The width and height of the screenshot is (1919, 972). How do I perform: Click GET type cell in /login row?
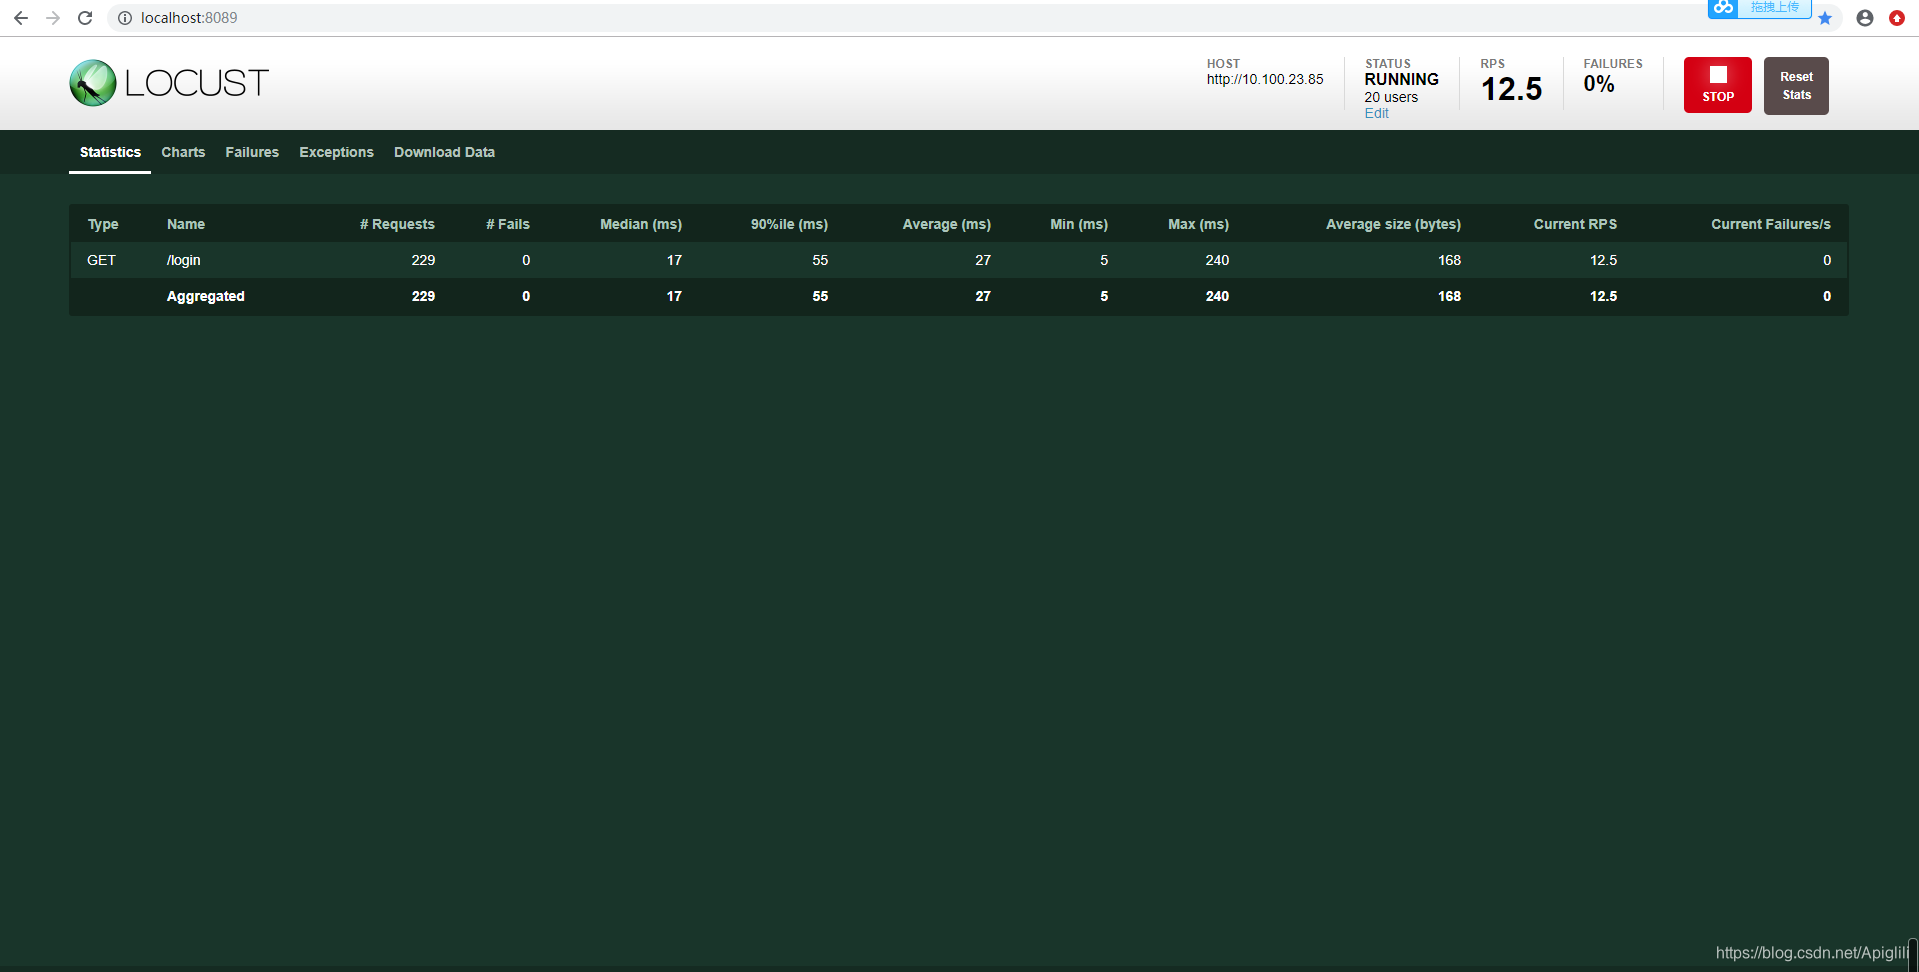pyautogui.click(x=101, y=260)
